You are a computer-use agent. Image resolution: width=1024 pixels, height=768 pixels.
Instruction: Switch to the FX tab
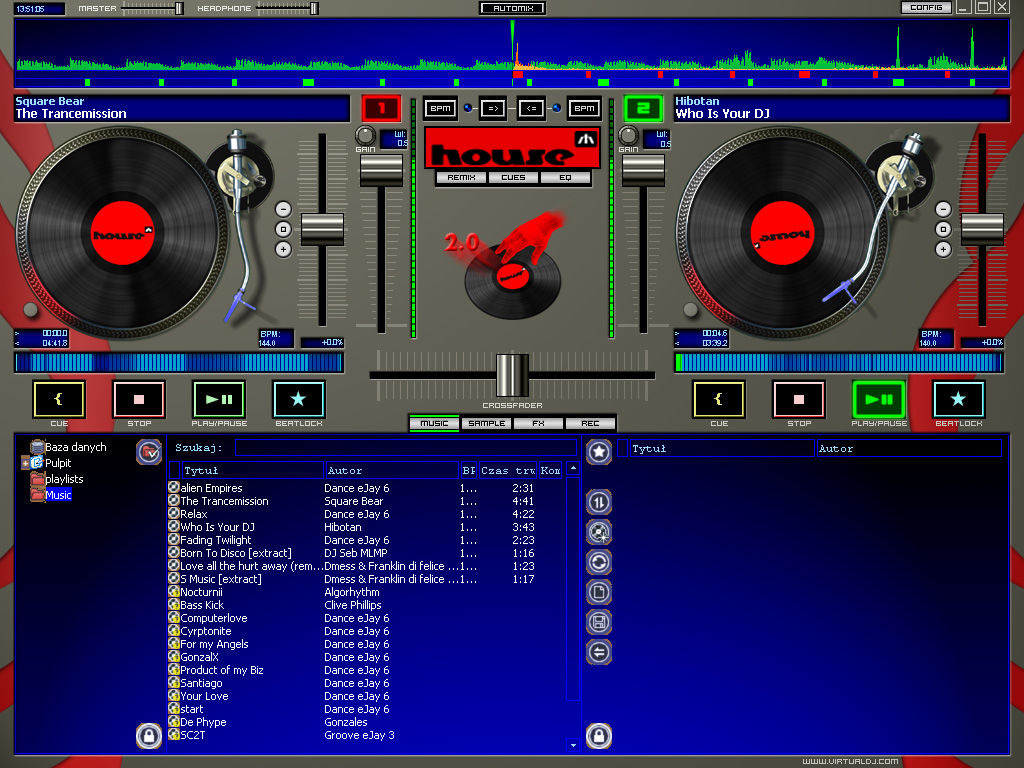point(538,423)
